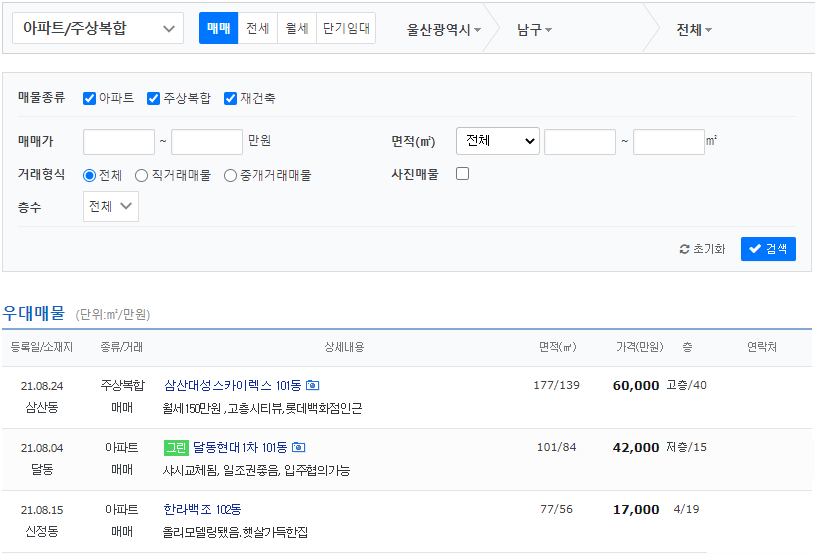Click floor value 고층/40
815x554 pixels.
pos(687,385)
